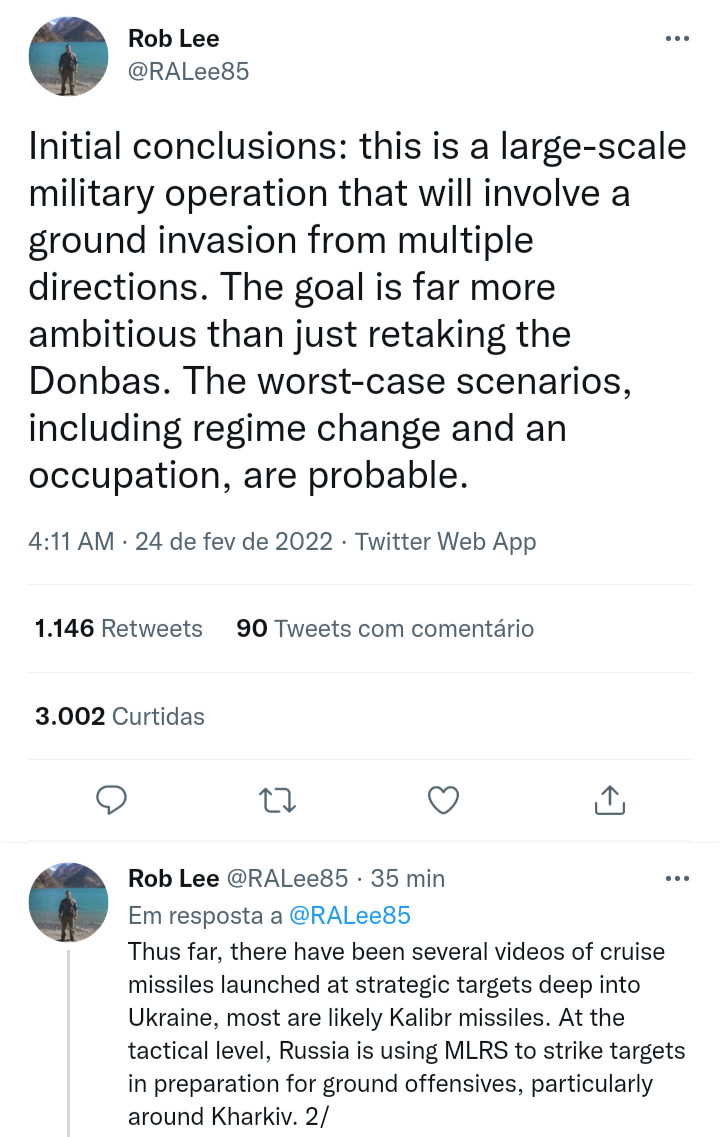Viewport: 720px width, 1137px height.
Task: Click the reply speech bubble icon
Action: click(111, 799)
